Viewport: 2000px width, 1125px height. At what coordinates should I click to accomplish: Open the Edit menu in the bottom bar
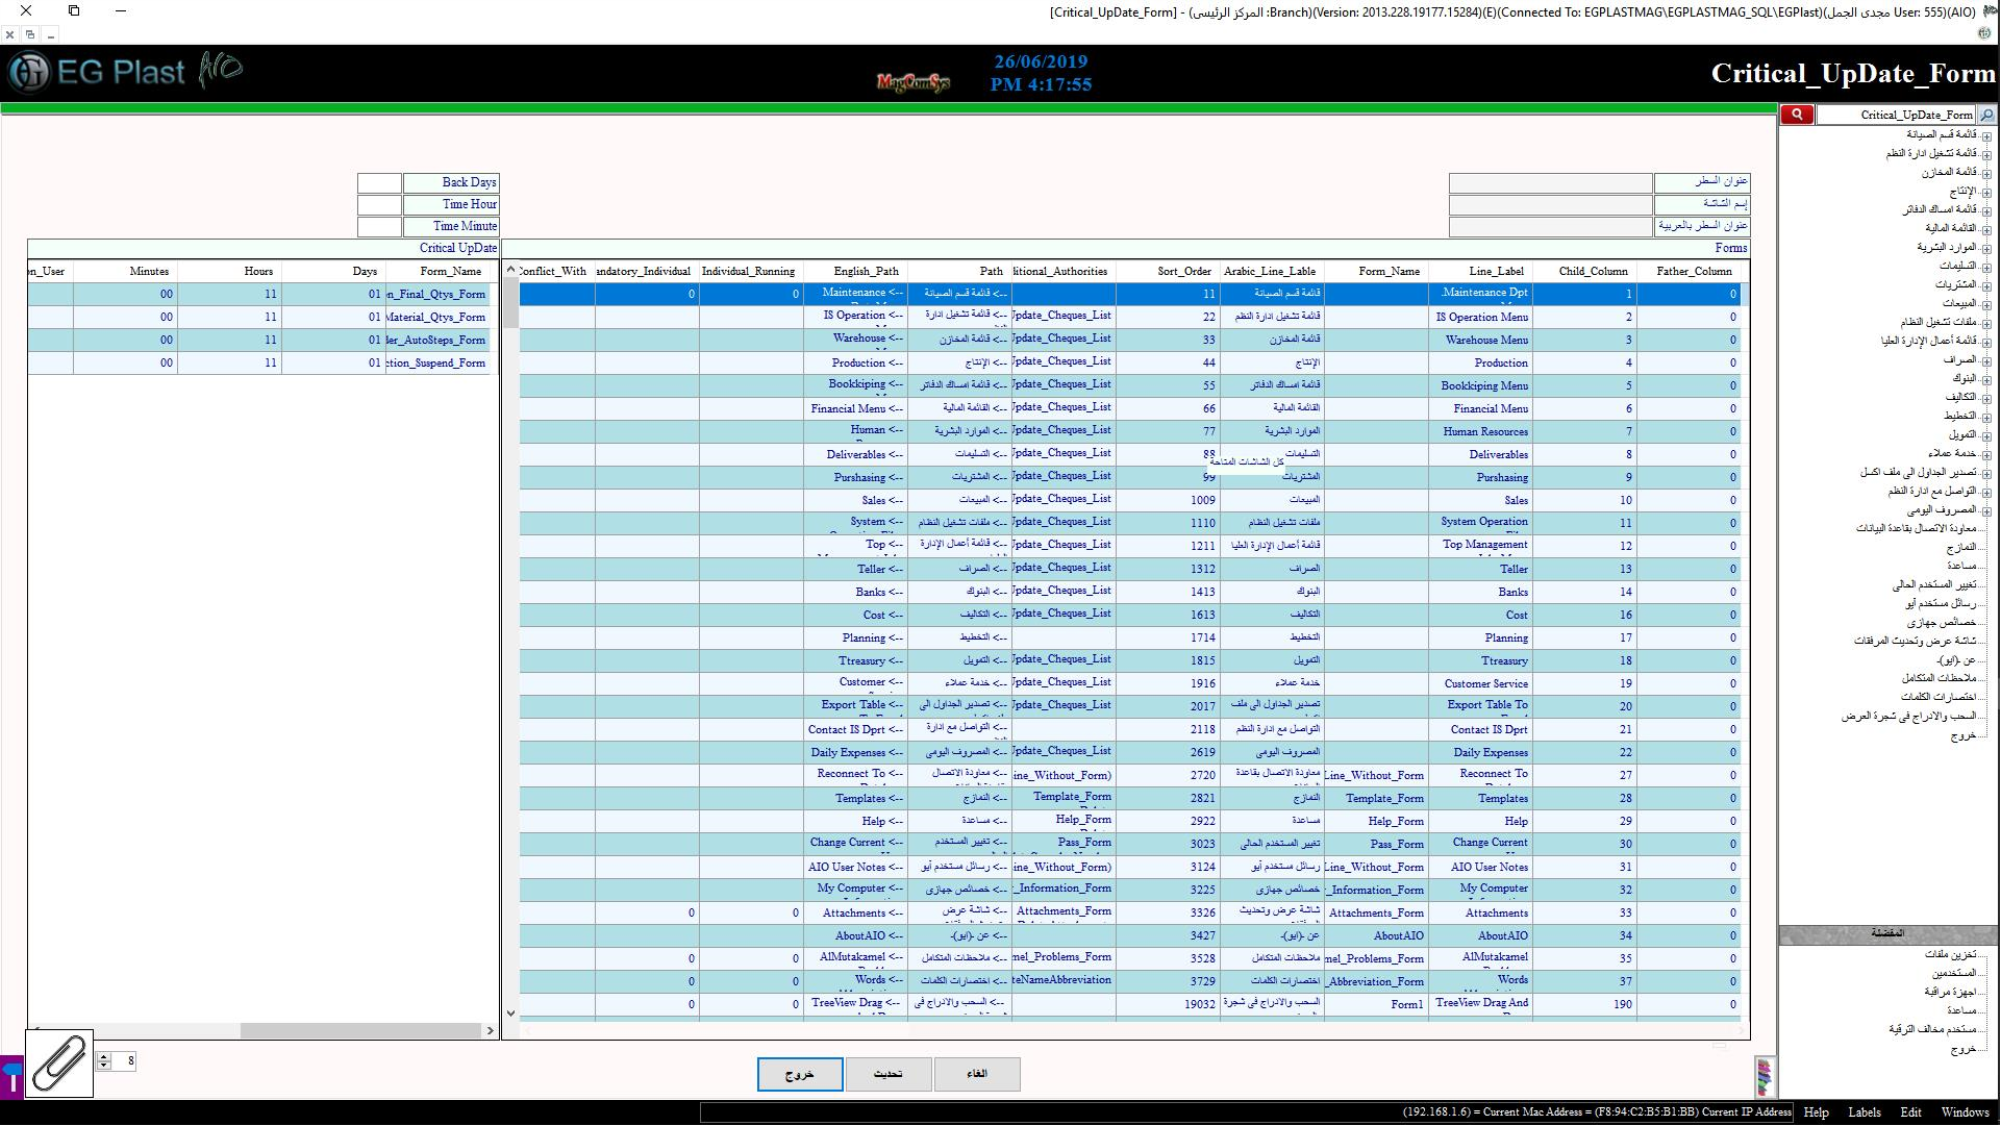pos(1911,1112)
